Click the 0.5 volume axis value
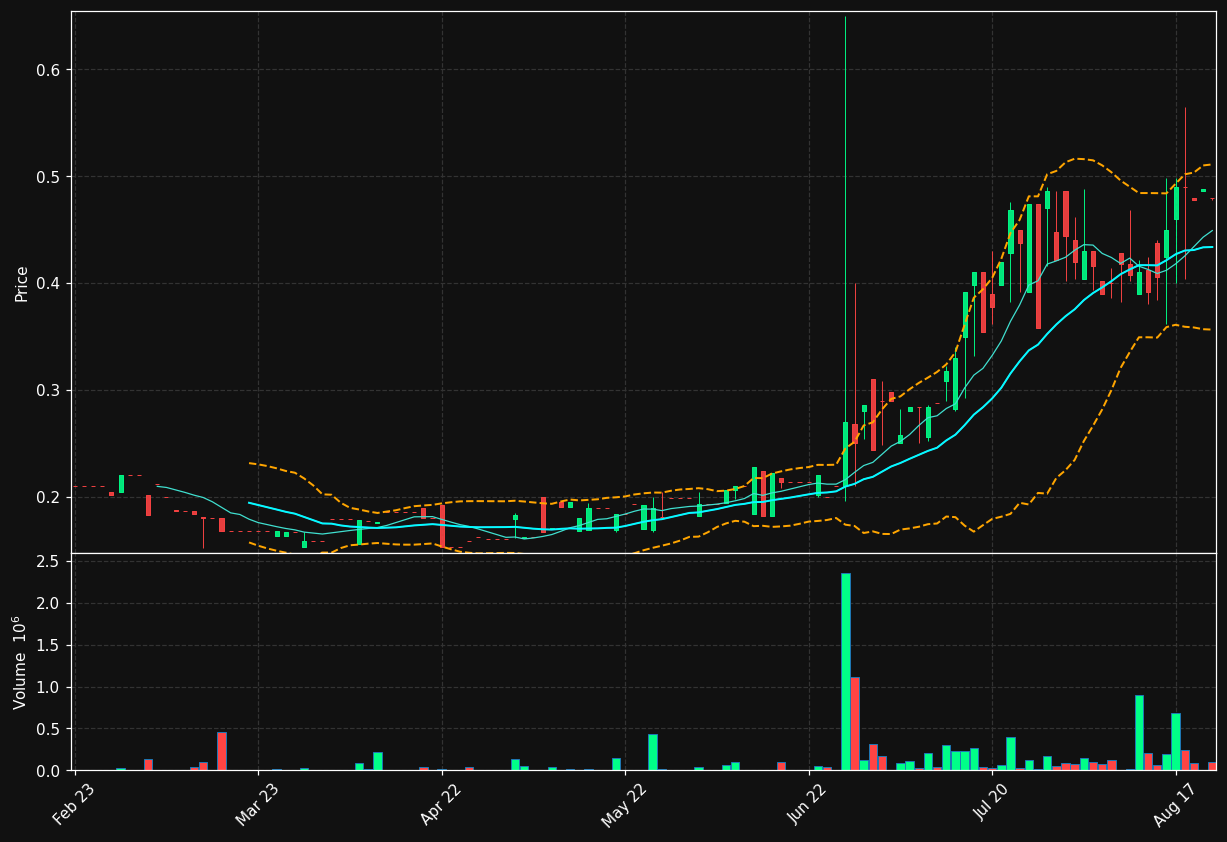The width and height of the screenshot is (1227, 842). click(49, 729)
